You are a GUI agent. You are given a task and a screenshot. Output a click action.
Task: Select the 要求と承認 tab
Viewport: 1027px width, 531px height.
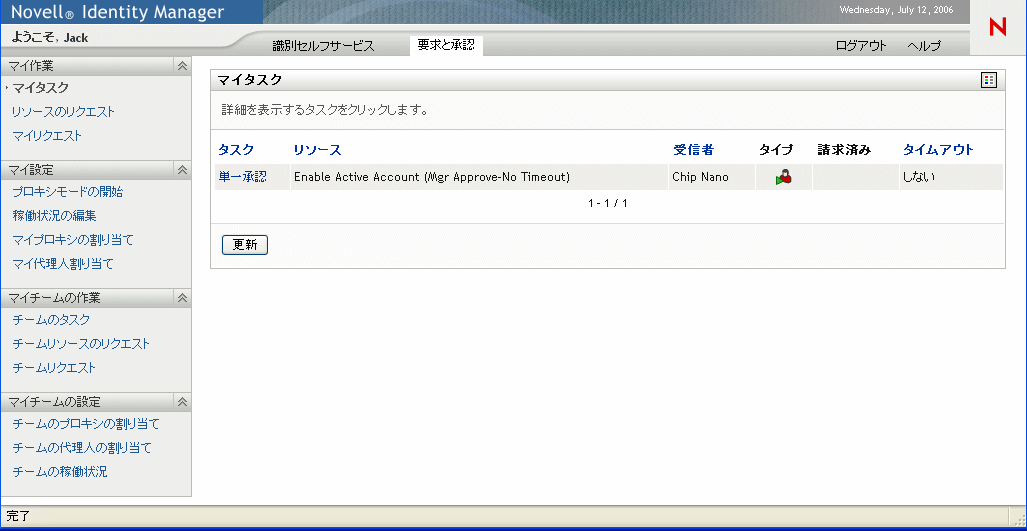coord(446,45)
